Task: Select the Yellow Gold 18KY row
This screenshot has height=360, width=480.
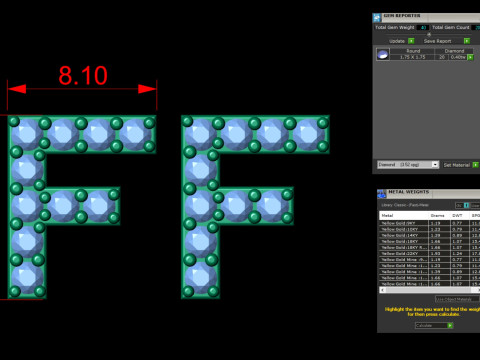Action: [429, 241]
